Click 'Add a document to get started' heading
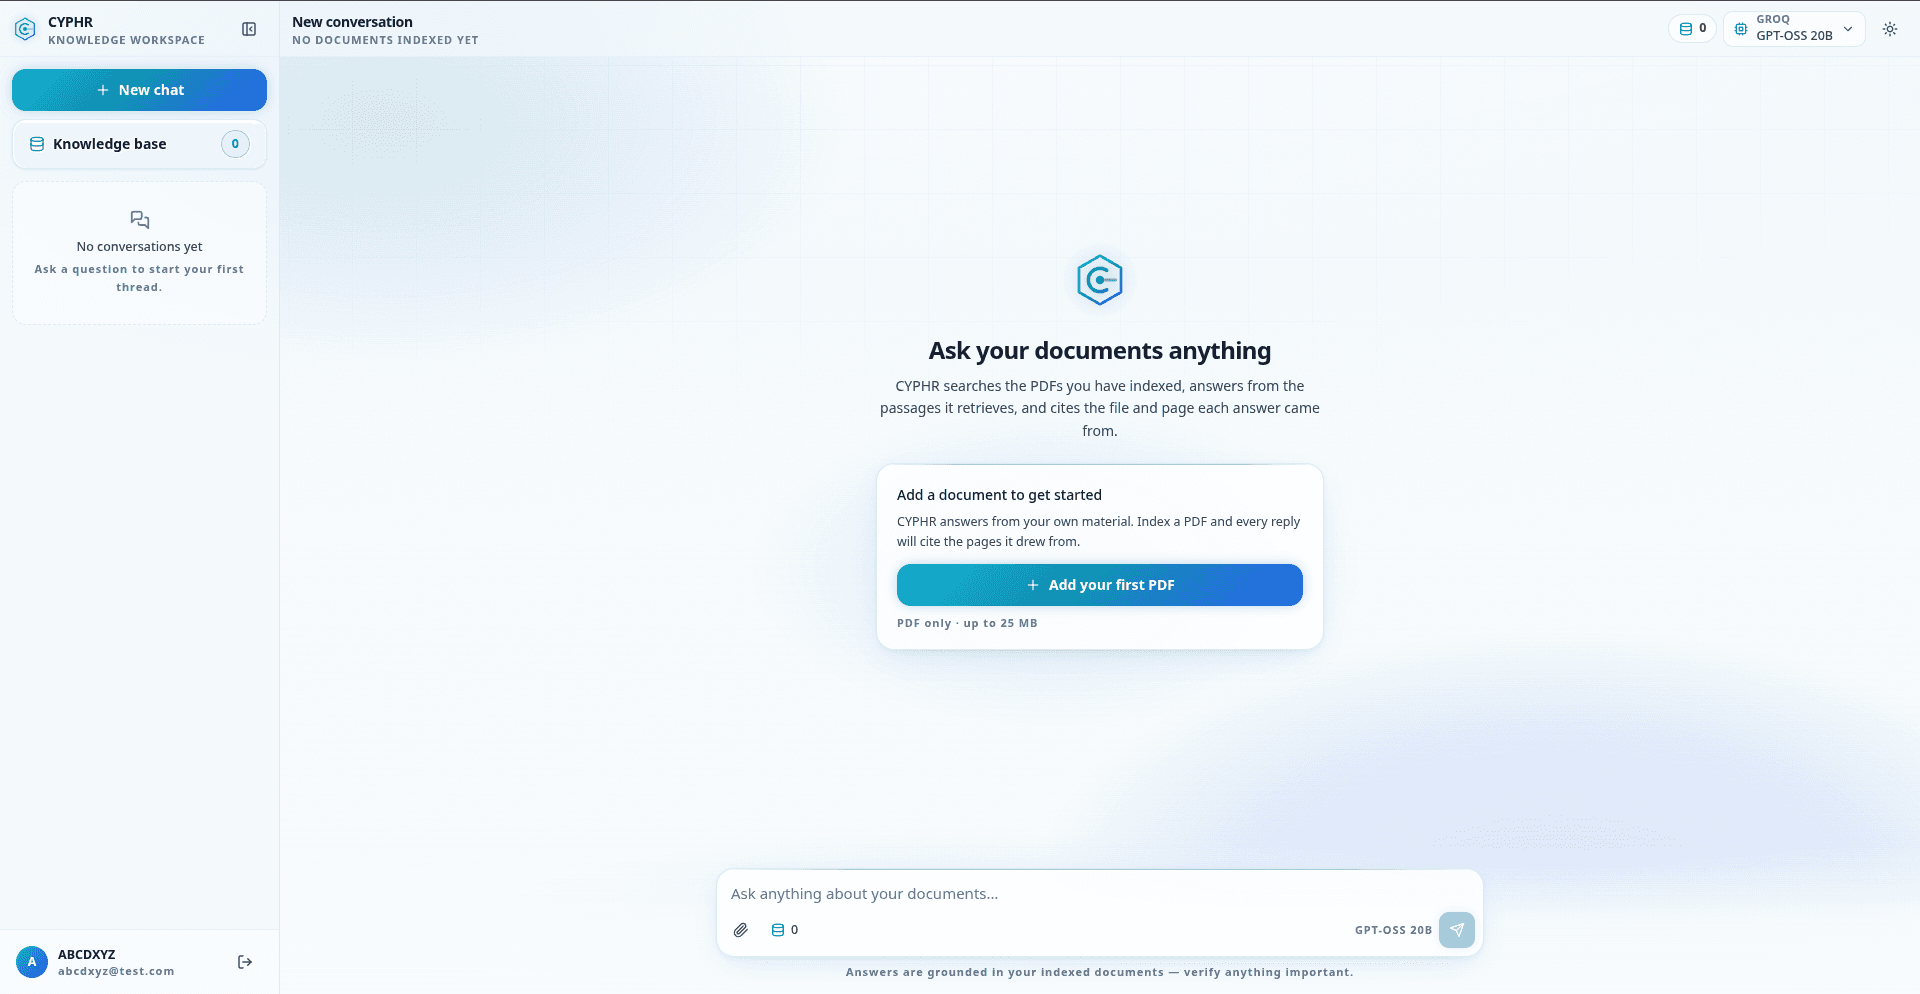The height and width of the screenshot is (994, 1920). (x=999, y=495)
